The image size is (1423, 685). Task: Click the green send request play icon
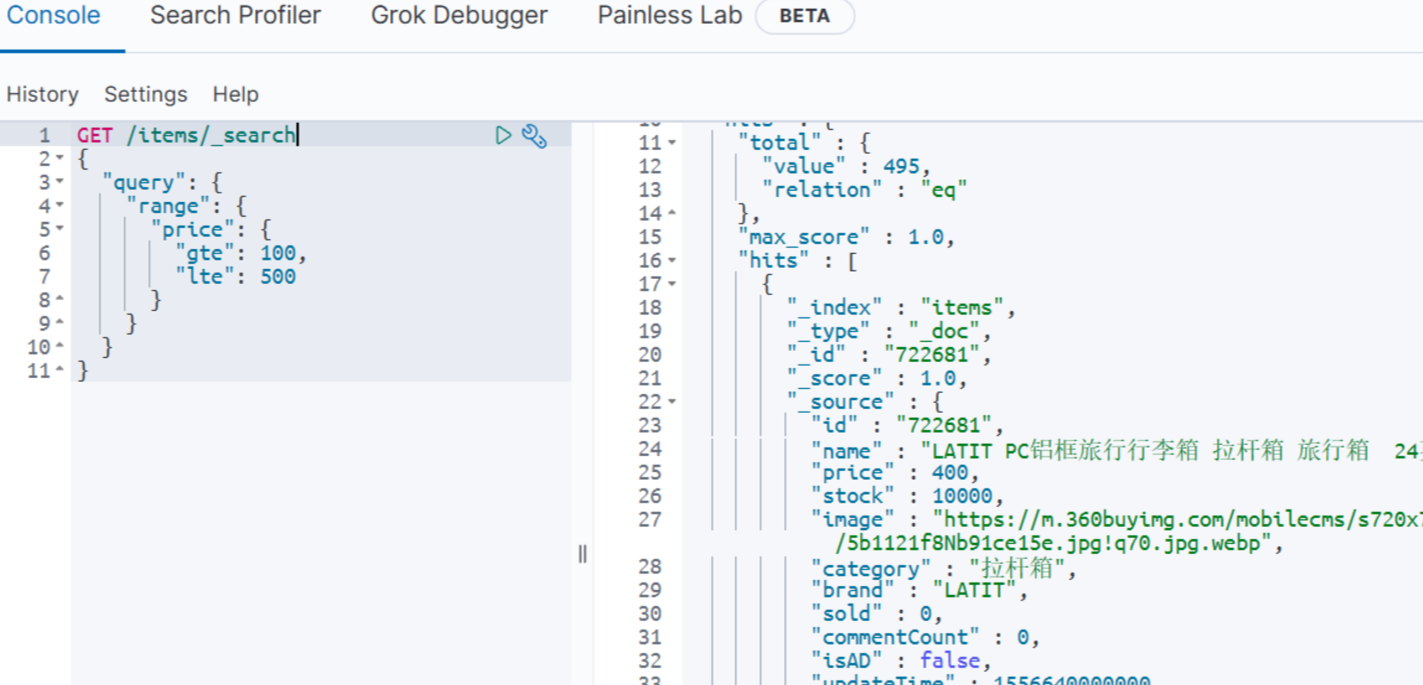(504, 135)
